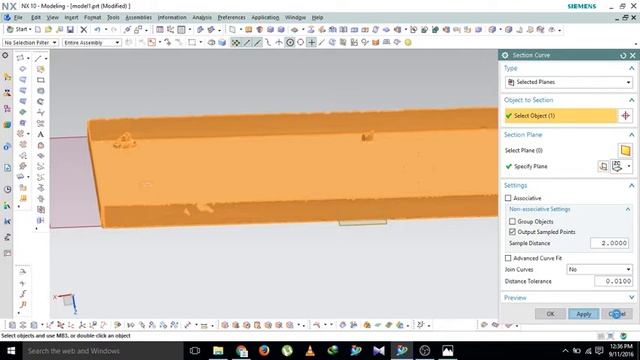The image size is (640, 360).
Task: Open Internet Explorer icon in resource bar
Action: [7, 146]
